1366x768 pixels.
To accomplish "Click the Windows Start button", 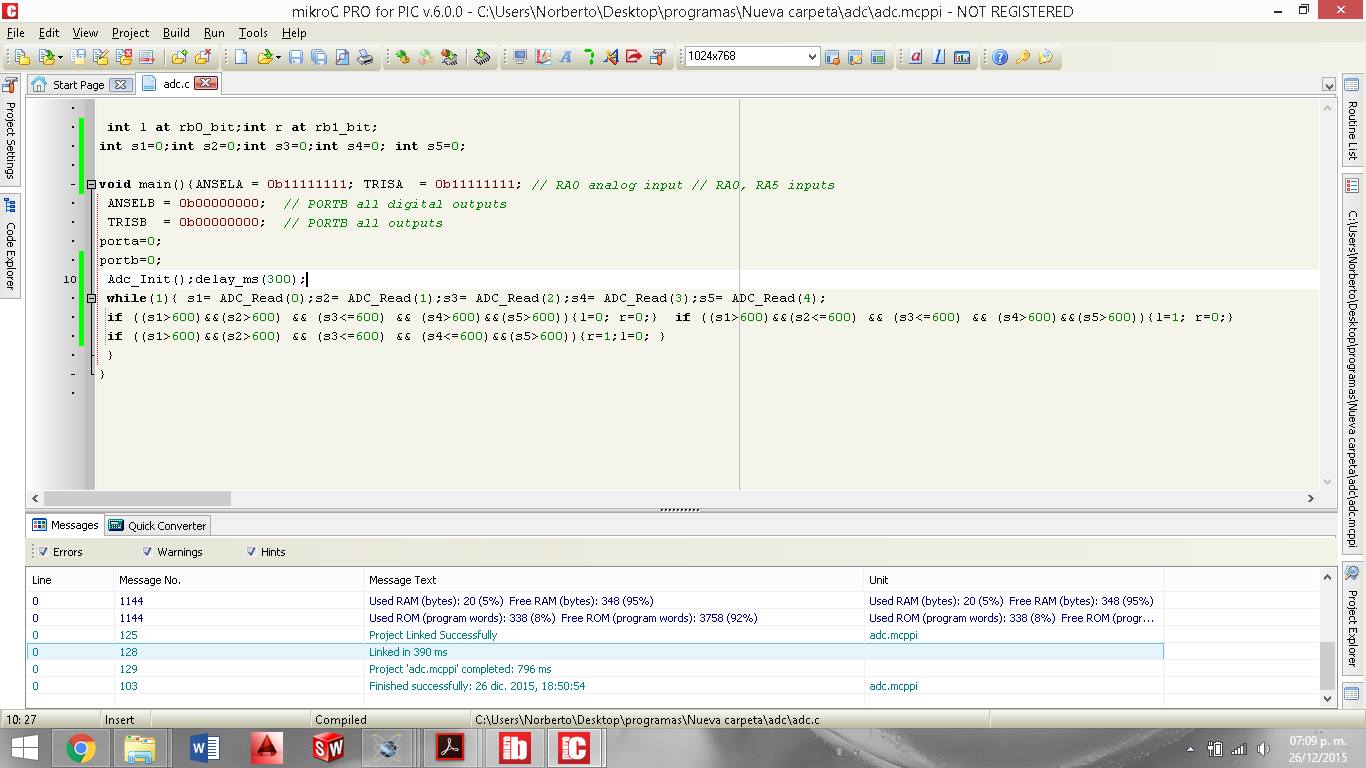I will pyautogui.click(x=24, y=747).
